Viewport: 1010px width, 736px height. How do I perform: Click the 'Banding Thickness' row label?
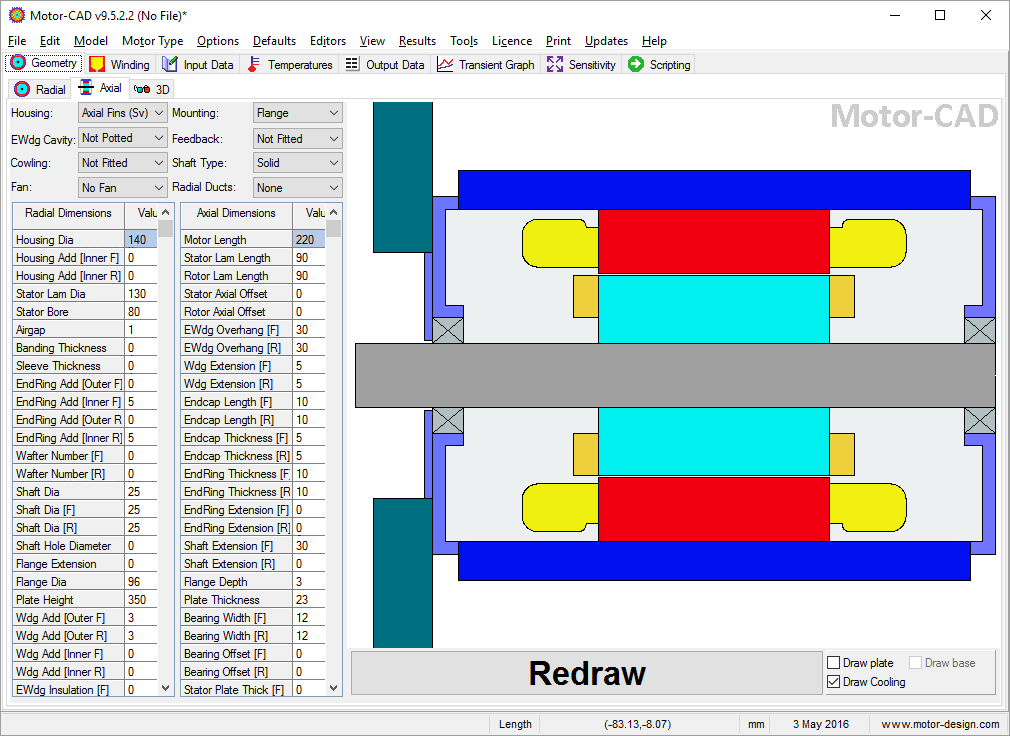tap(61, 348)
